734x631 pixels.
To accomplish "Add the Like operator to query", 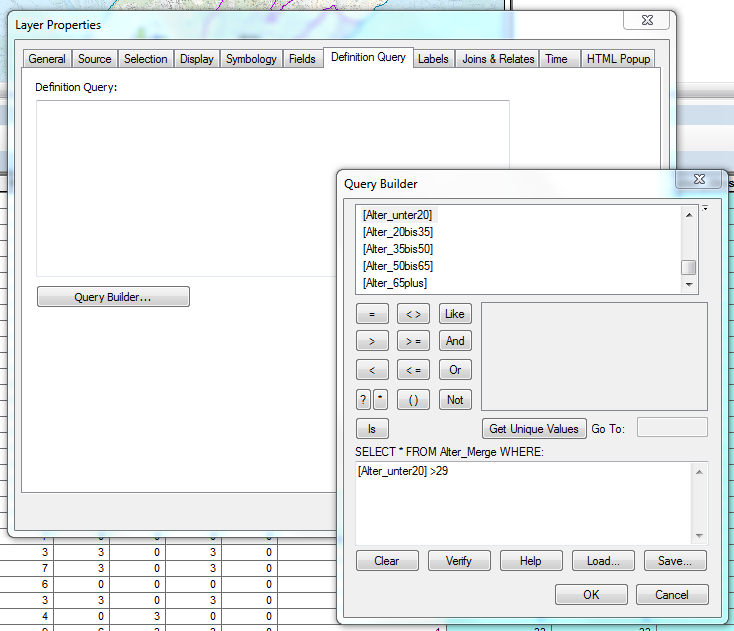I will (x=455, y=314).
